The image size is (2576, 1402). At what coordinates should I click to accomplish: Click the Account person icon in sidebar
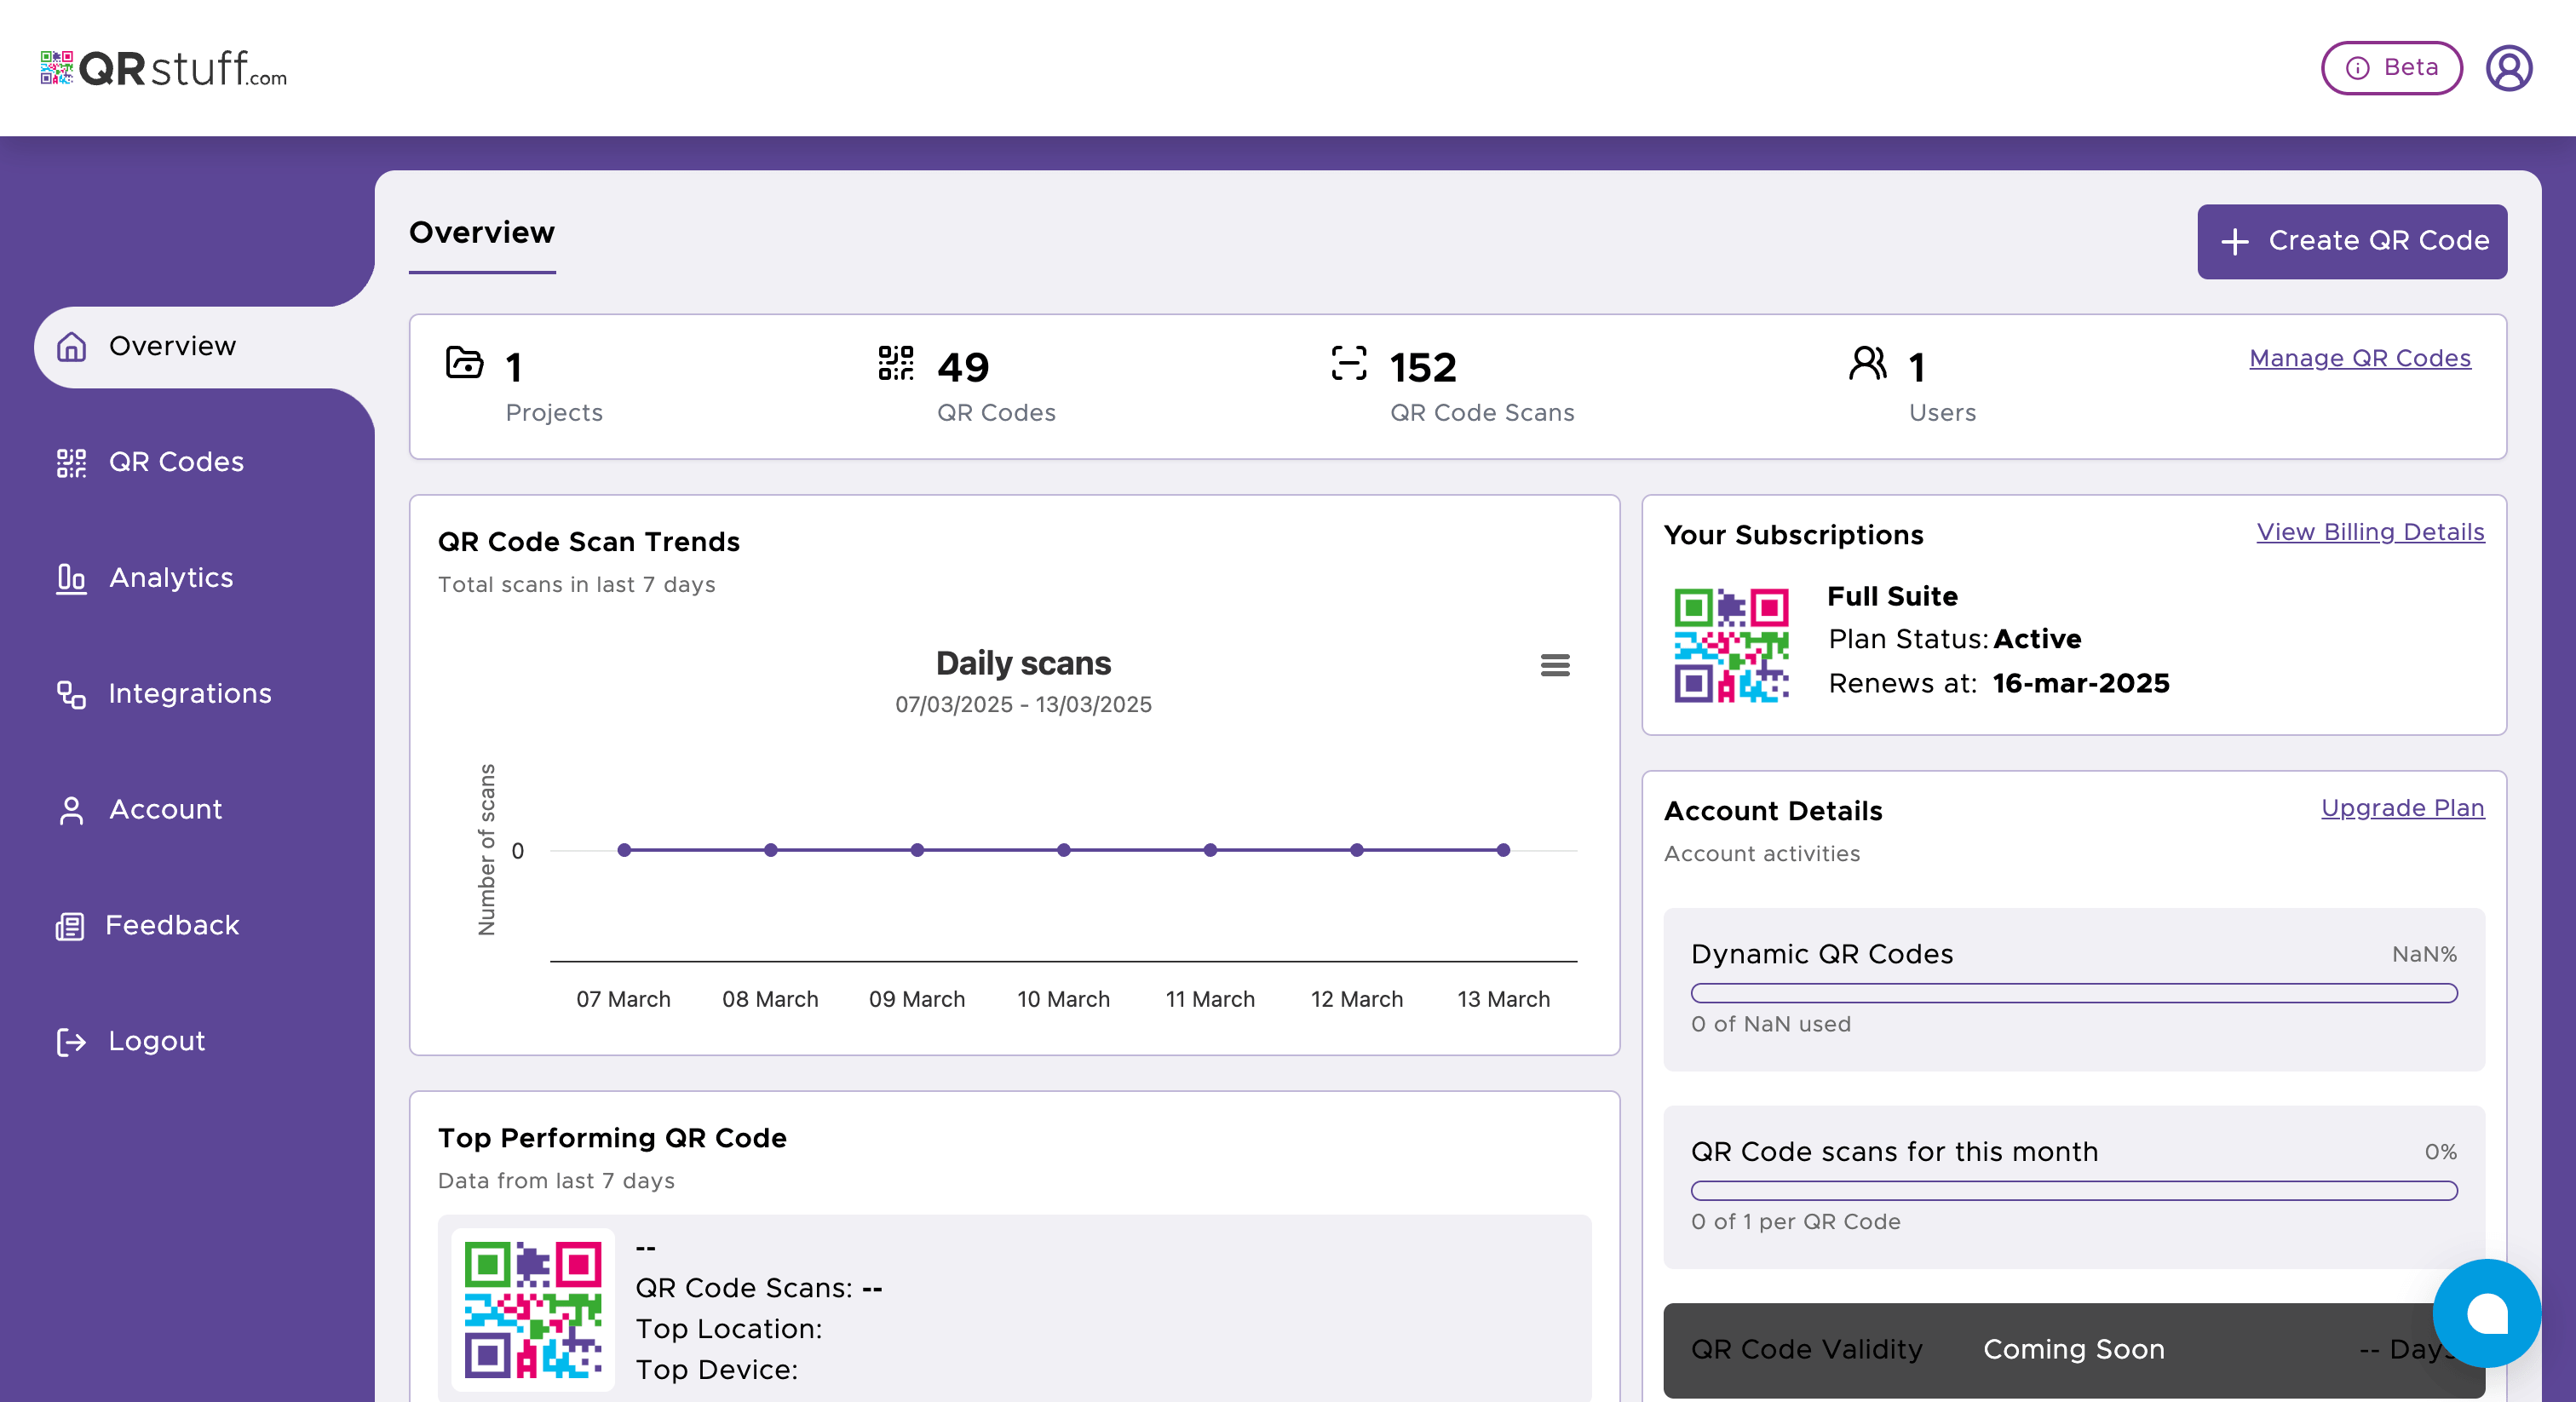71,810
